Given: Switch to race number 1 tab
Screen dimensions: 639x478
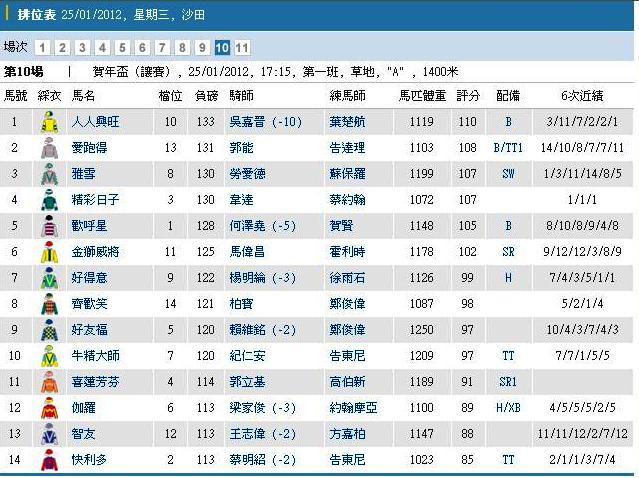Looking at the screenshot, I should tap(42, 47).
